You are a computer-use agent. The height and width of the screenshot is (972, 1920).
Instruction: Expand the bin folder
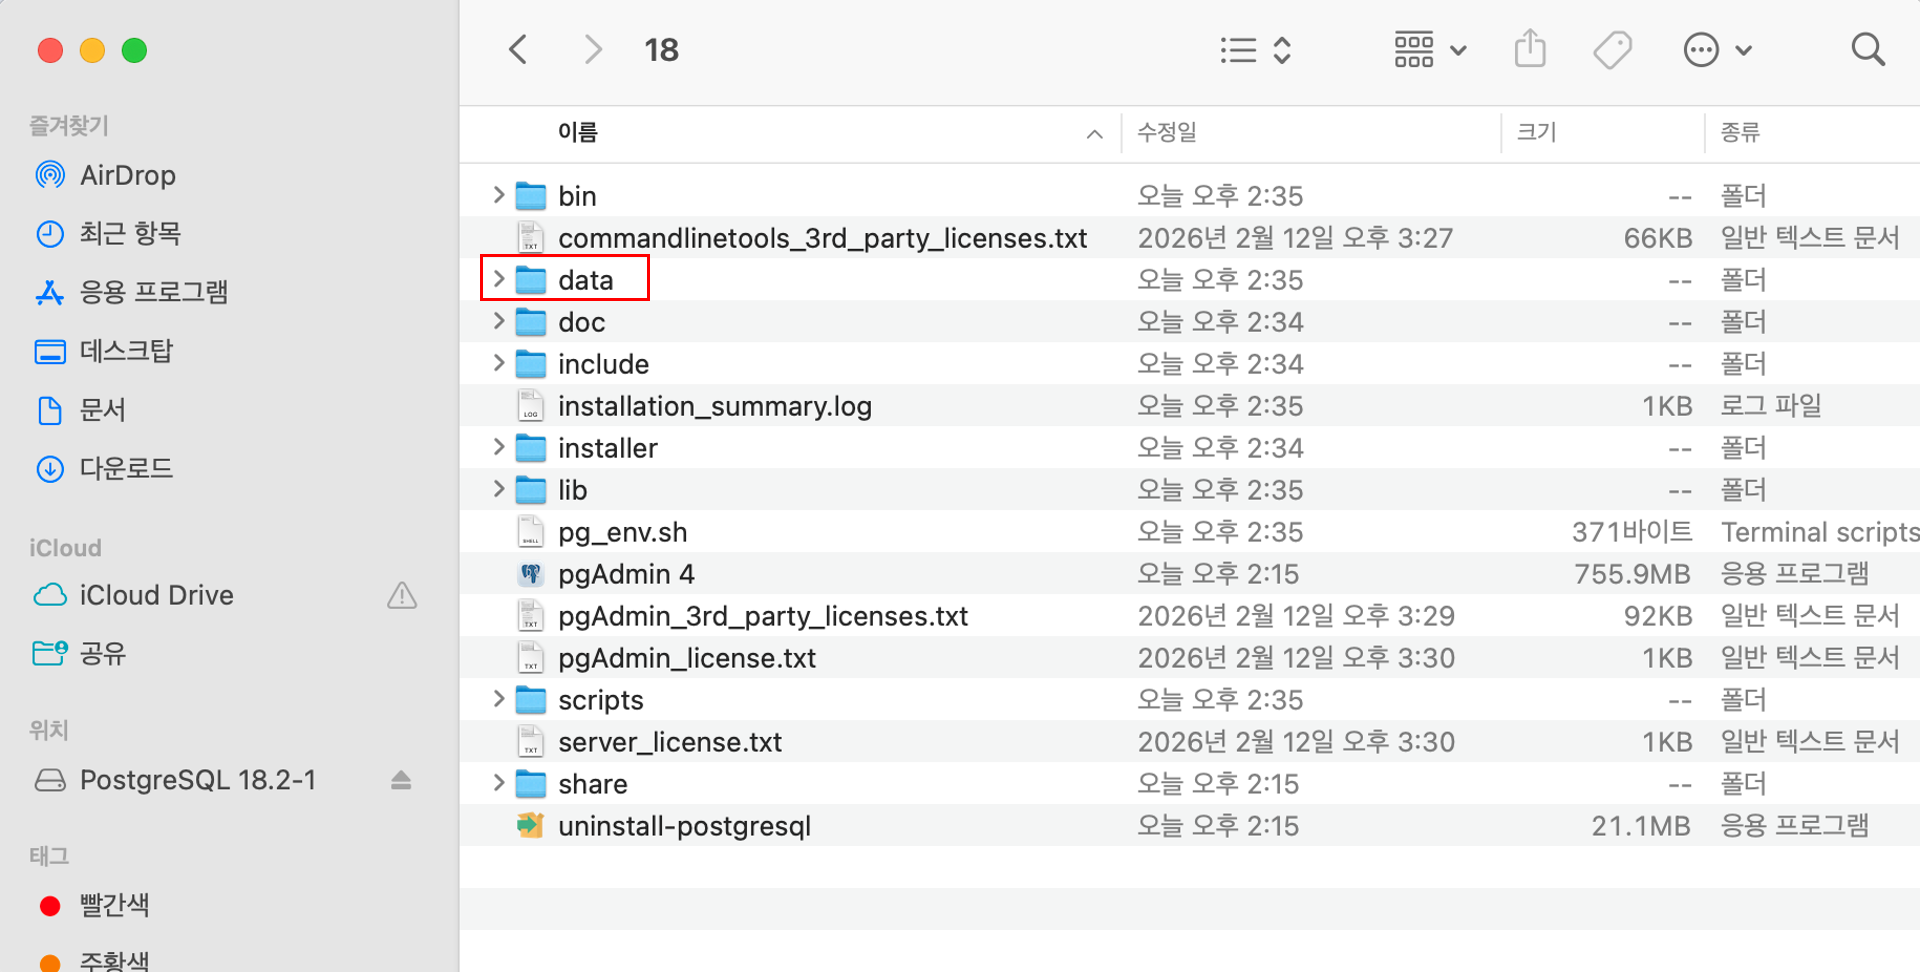[497, 195]
